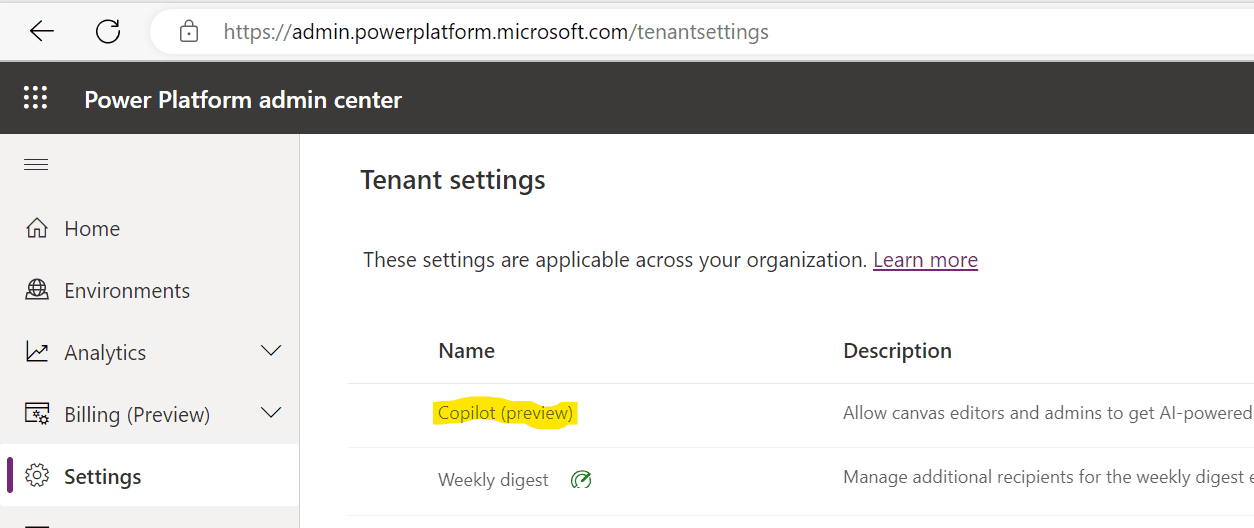Expand the Billing (Preview) chevron
Image resolution: width=1254 pixels, height=528 pixels.
pos(271,413)
